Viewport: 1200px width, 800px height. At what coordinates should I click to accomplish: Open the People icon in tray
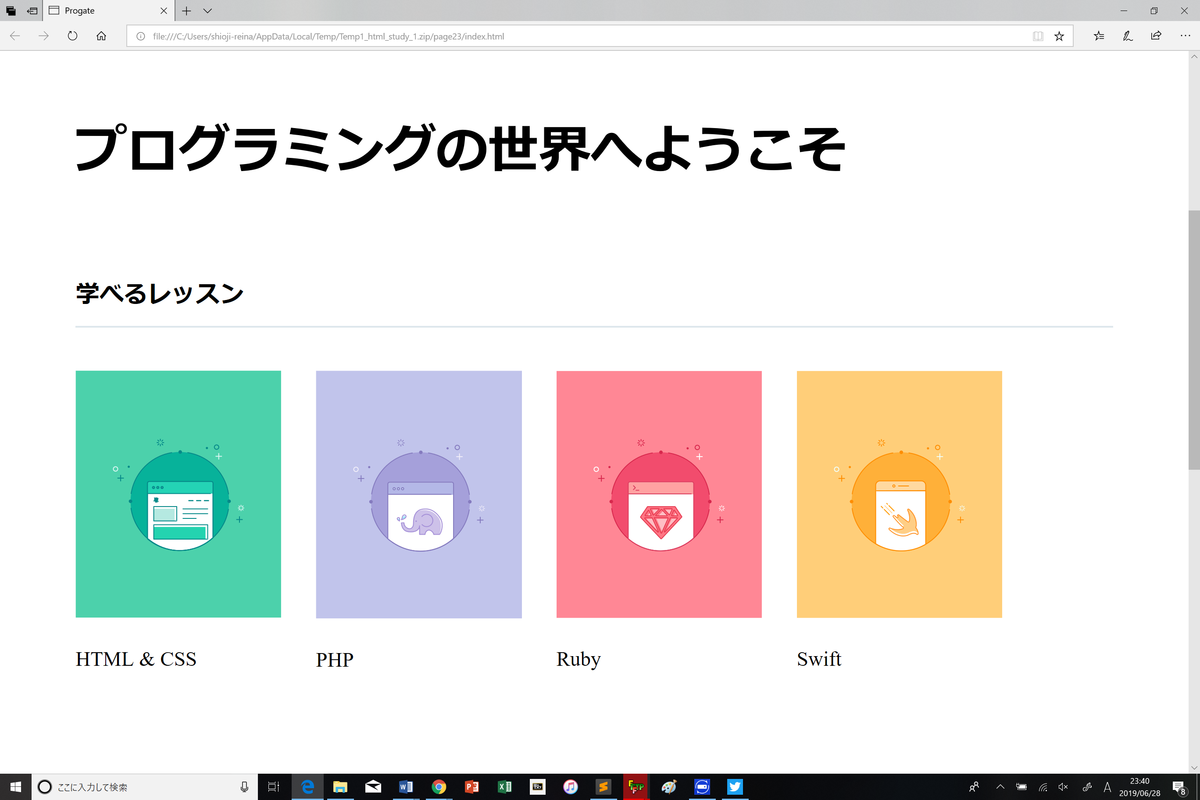[974, 787]
